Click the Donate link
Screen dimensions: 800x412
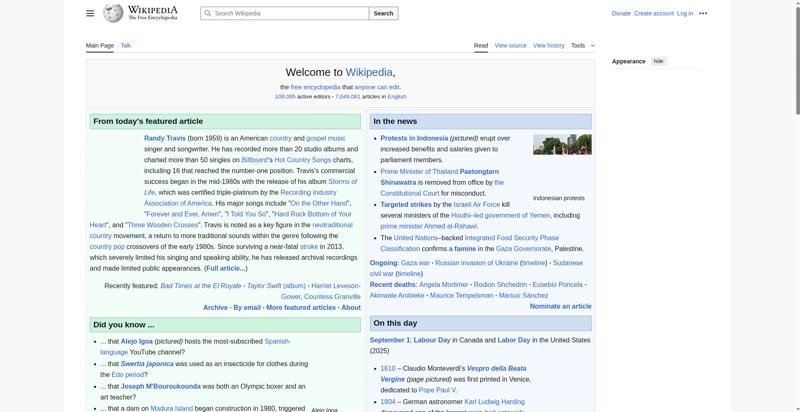(621, 13)
